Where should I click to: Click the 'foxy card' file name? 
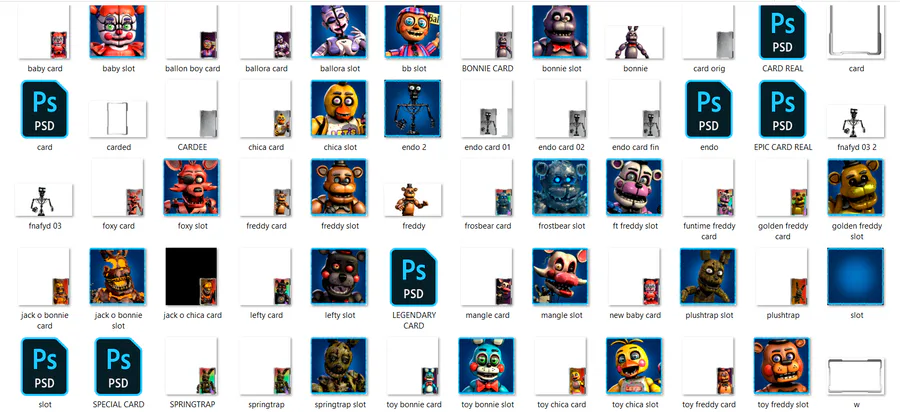pos(118,226)
